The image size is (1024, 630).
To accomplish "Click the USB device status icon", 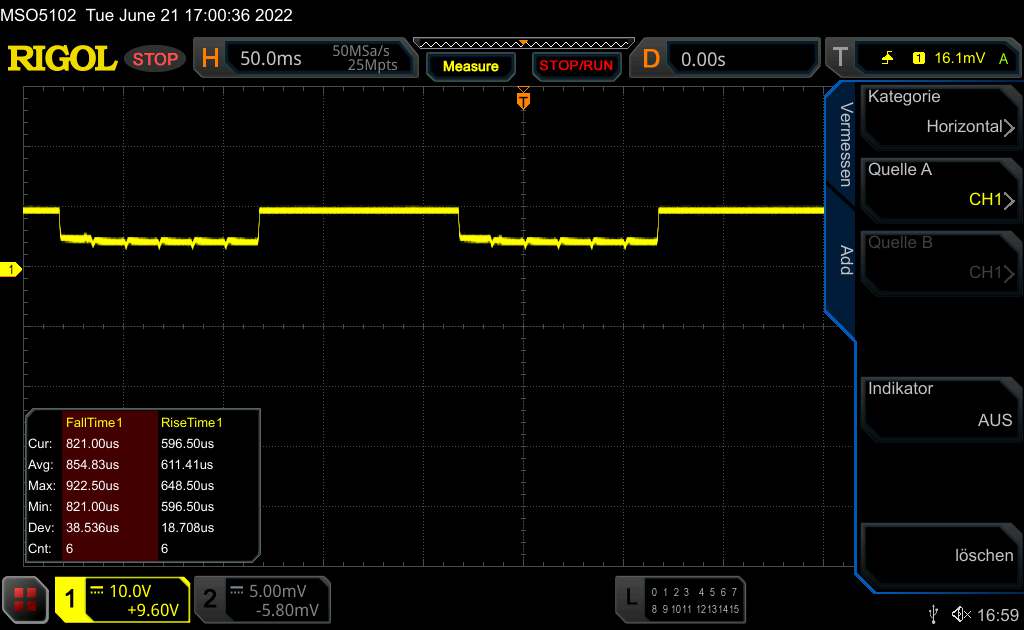I will click(933, 613).
